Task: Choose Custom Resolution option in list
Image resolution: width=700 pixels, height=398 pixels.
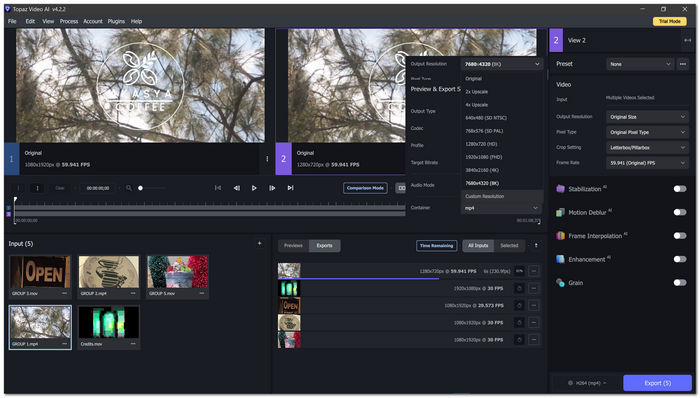Action: [x=502, y=196]
